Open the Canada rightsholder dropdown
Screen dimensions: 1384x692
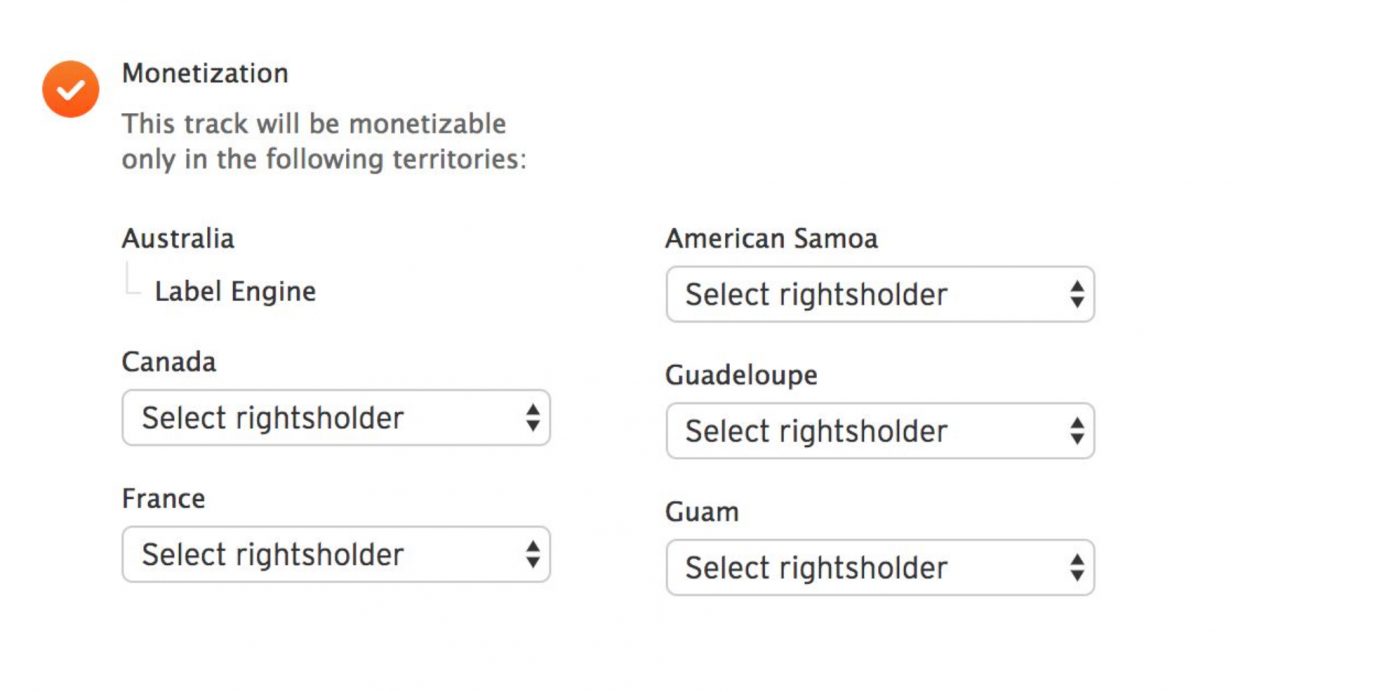(335, 418)
